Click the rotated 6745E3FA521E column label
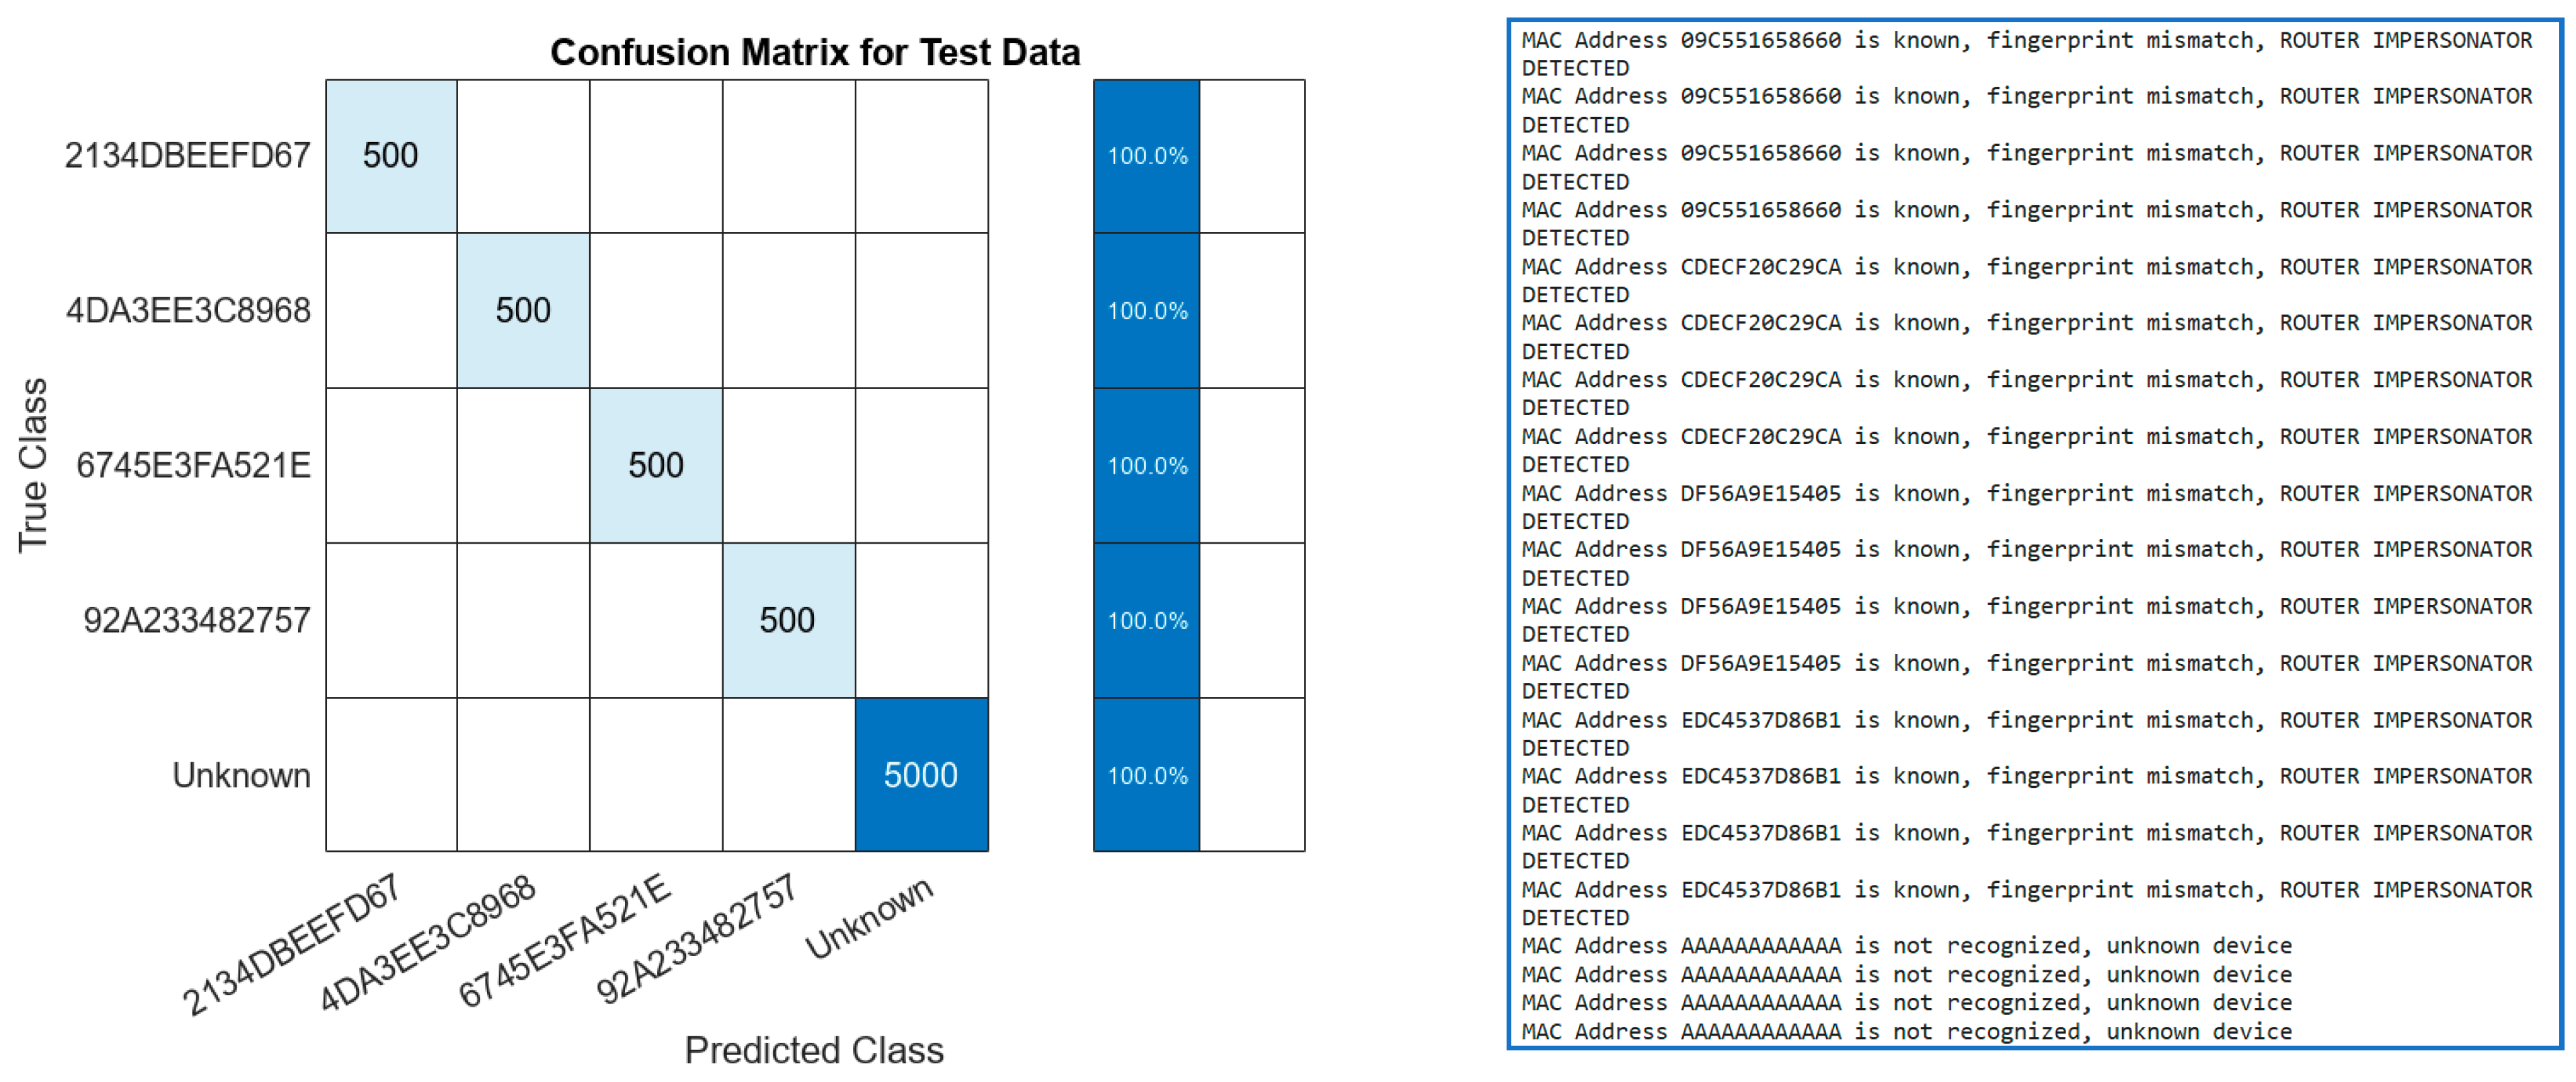 564,939
